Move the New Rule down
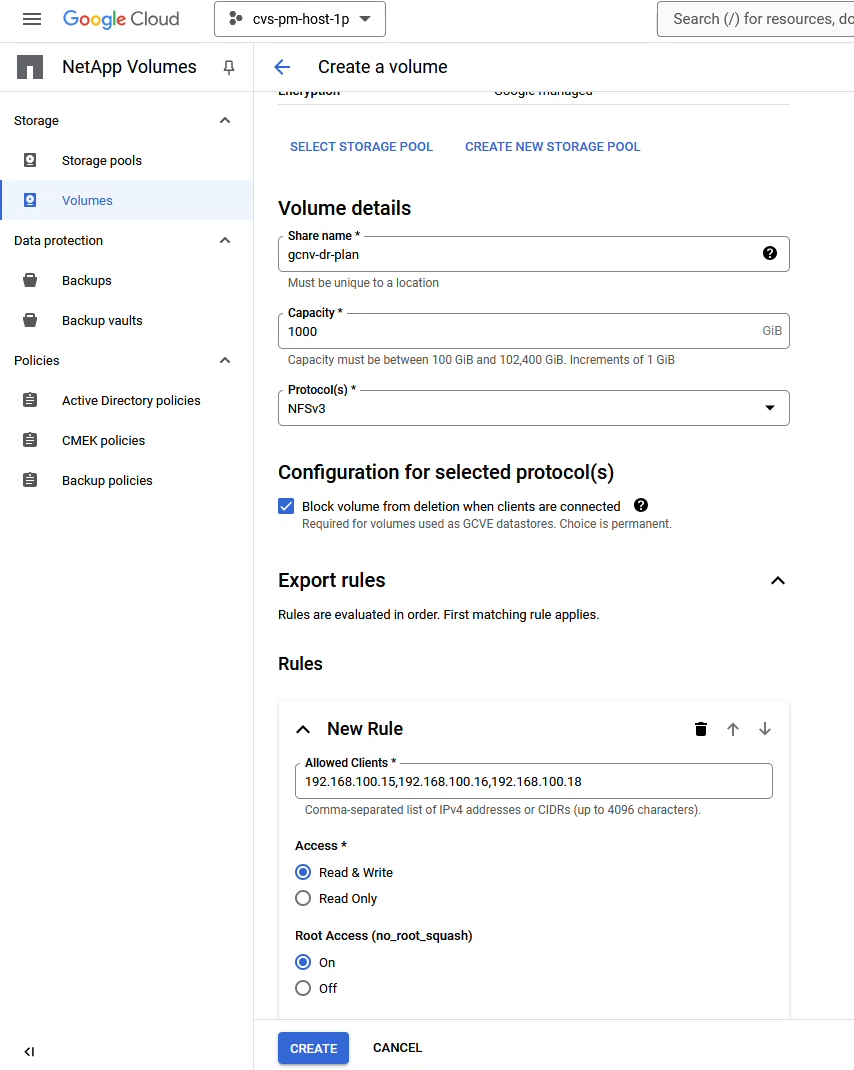This screenshot has height=1070, width=854. click(765, 729)
